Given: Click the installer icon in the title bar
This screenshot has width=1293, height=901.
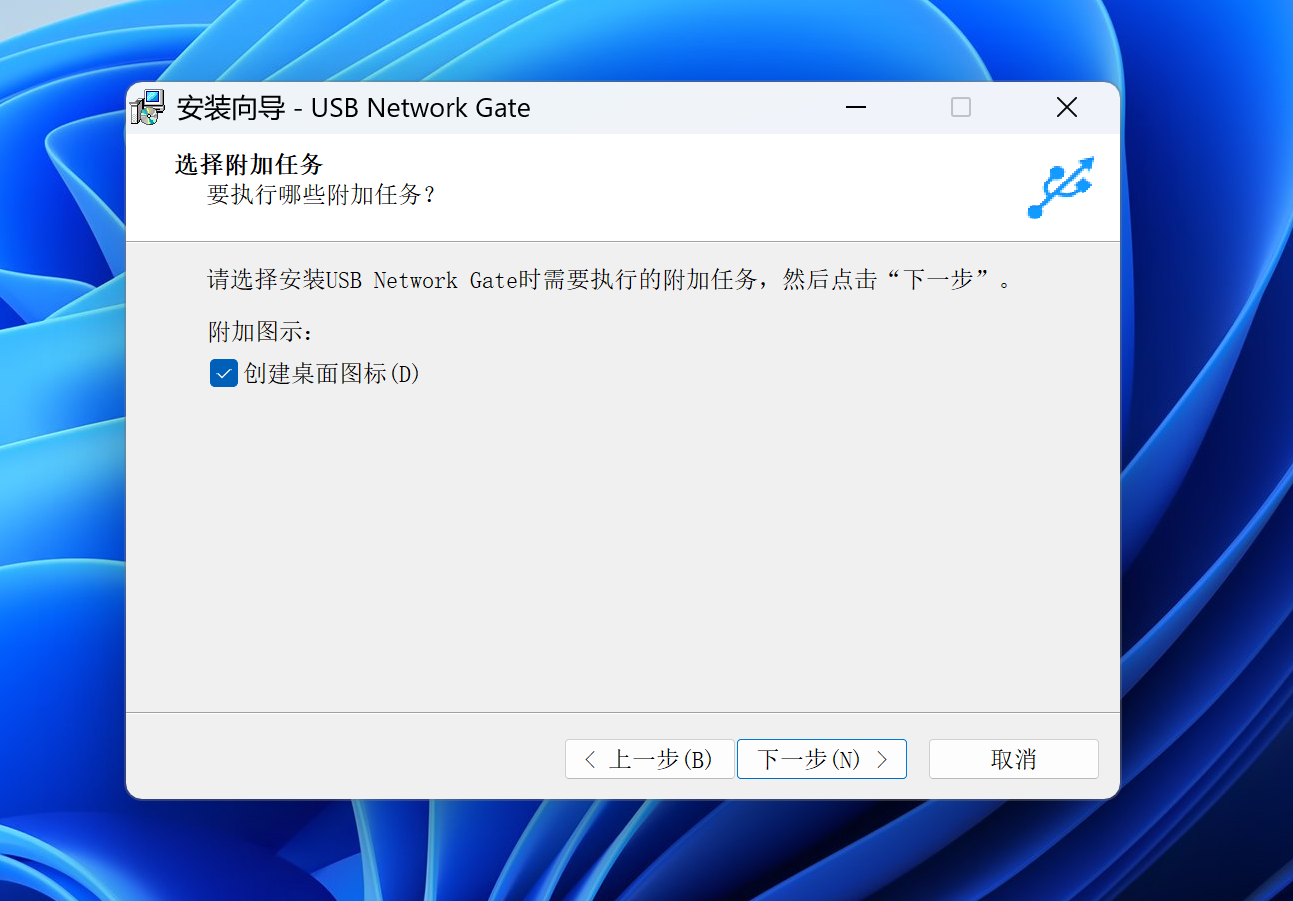Looking at the screenshot, I should click(147, 107).
